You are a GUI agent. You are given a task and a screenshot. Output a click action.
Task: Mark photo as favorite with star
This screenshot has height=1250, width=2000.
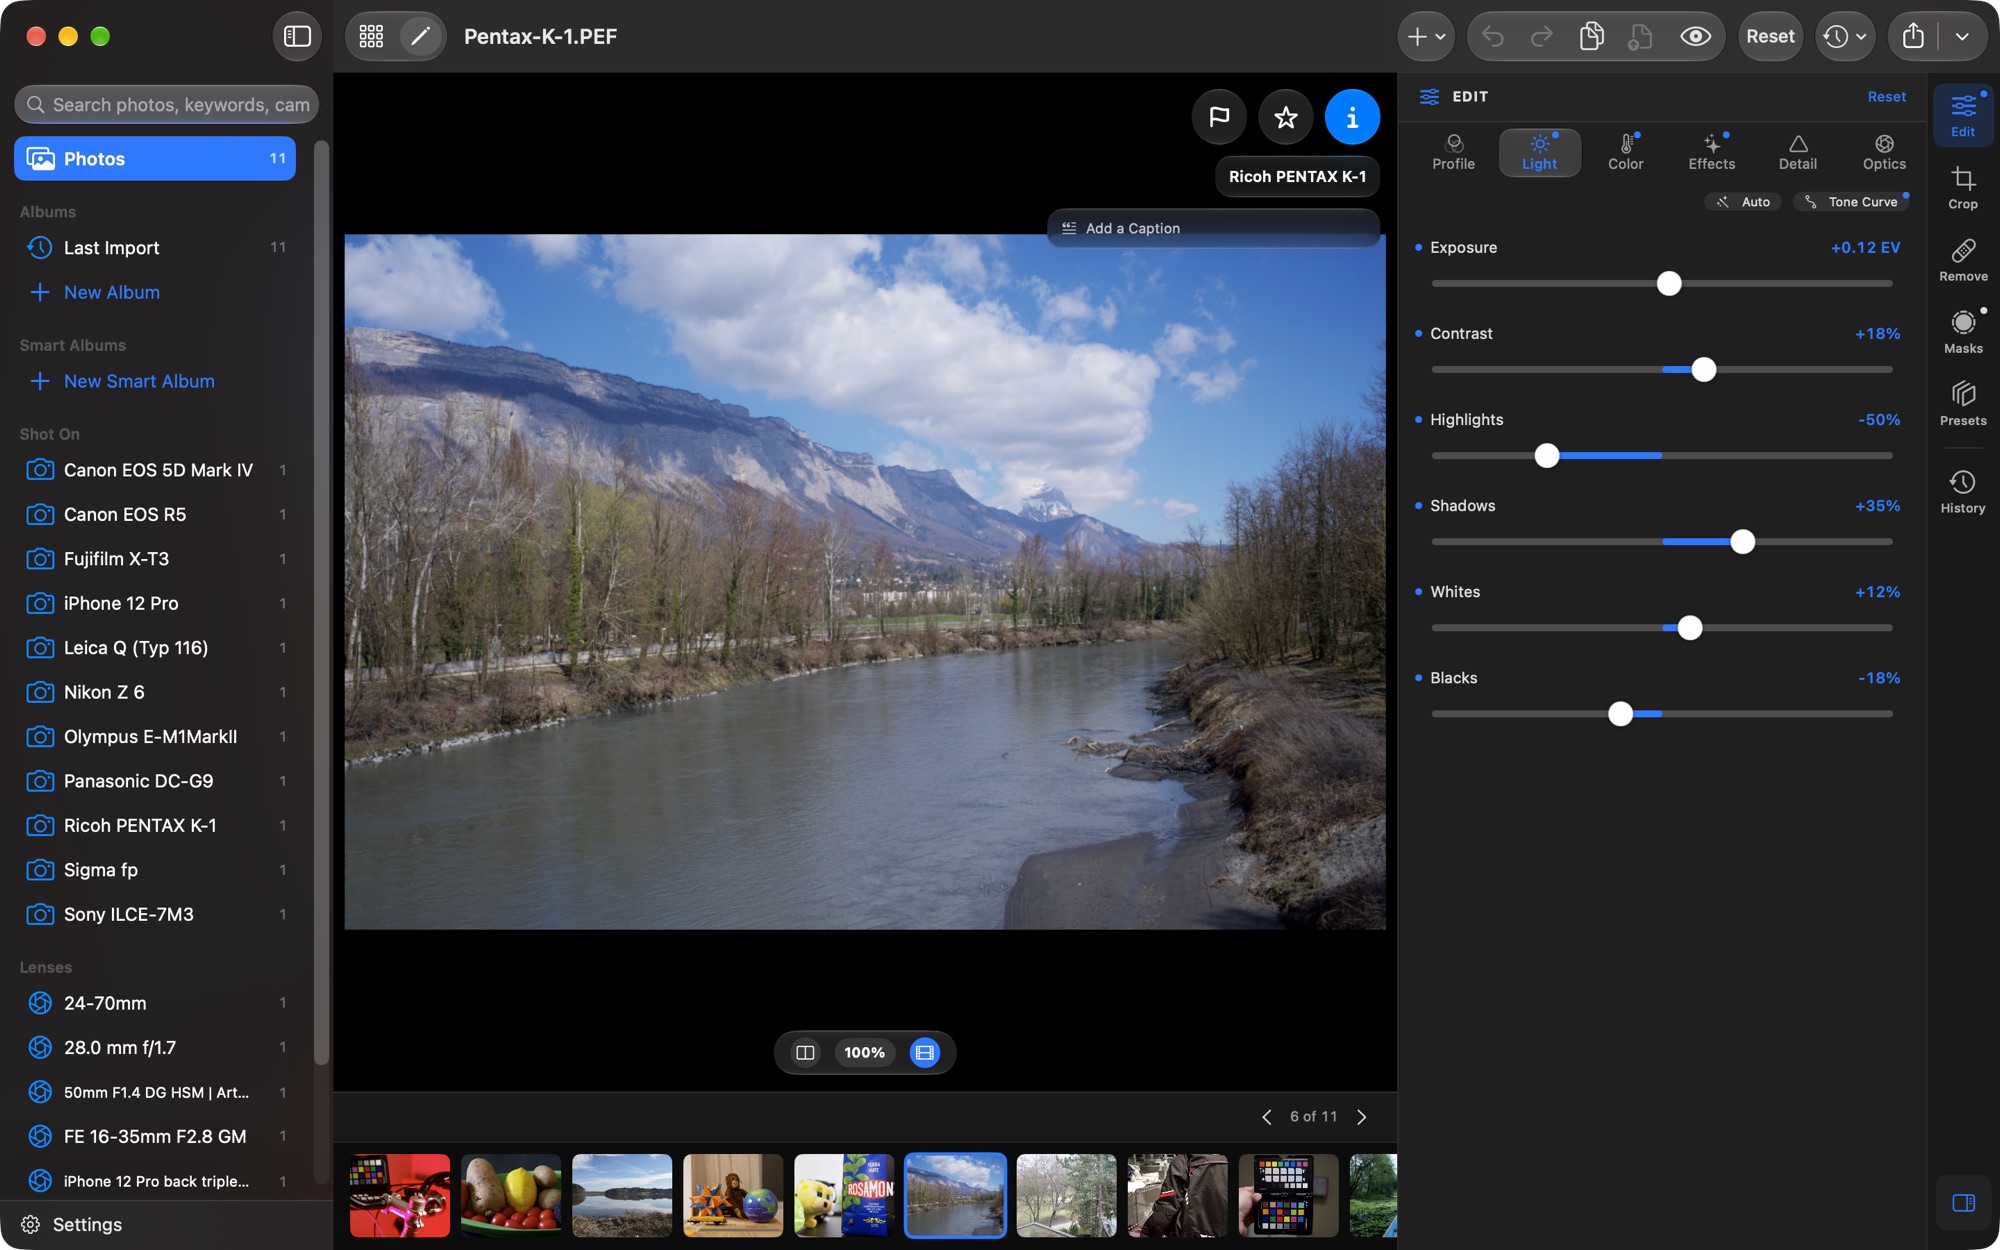1286,117
